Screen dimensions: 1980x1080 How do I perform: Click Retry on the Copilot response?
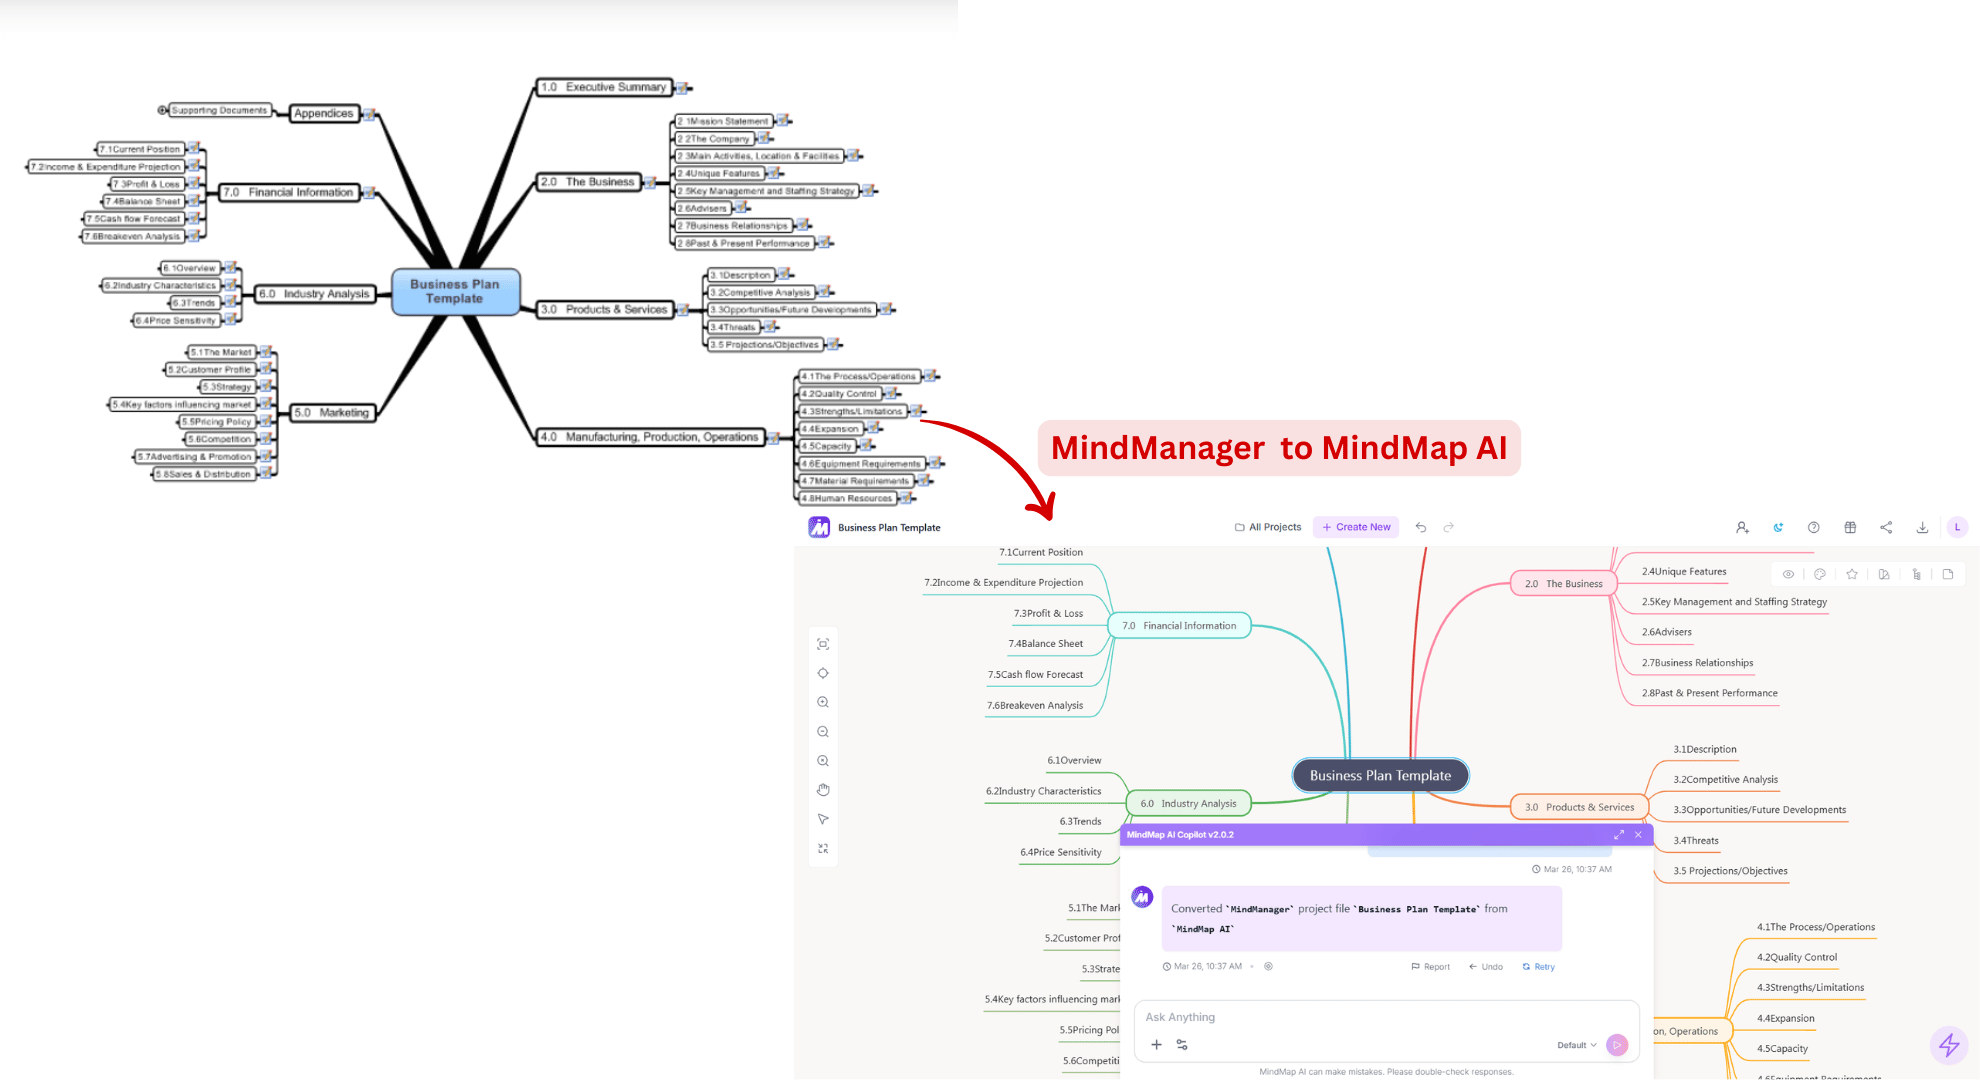pyautogui.click(x=1538, y=966)
